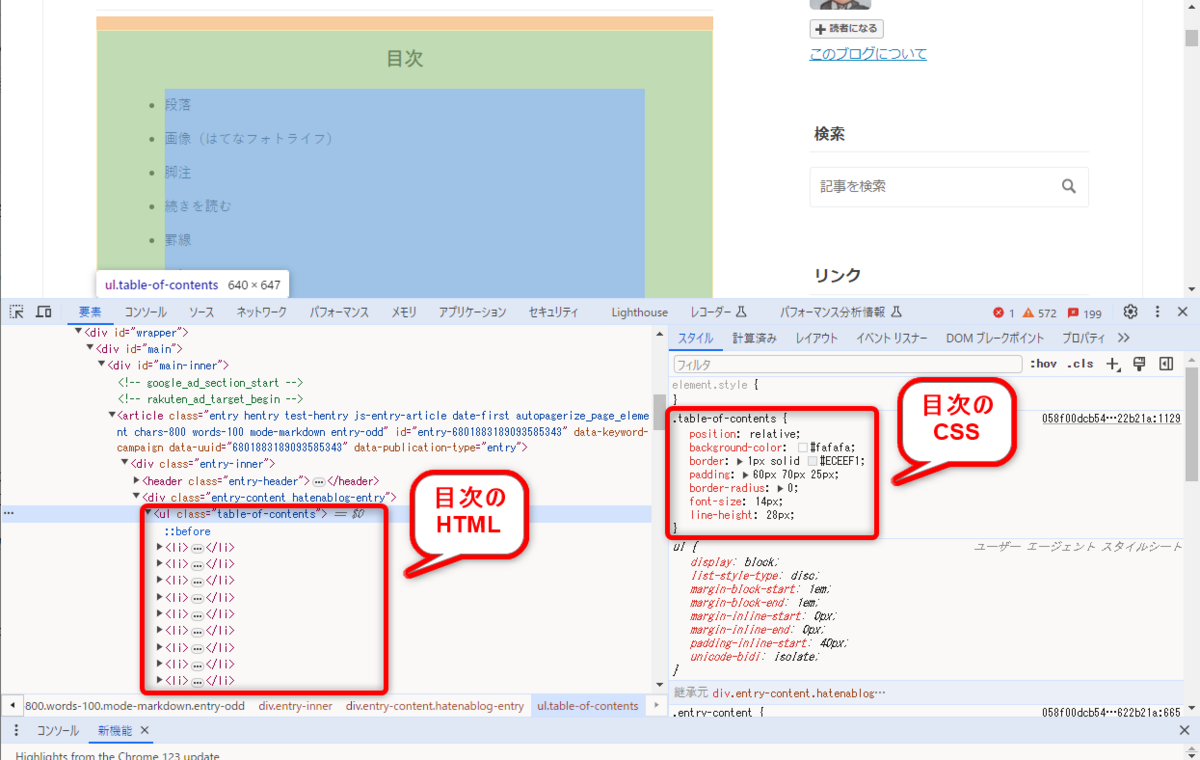The height and width of the screenshot is (760, 1200).
Task: Focus the フィルタ styles filter field
Action: pyautogui.click(x=847, y=364)
